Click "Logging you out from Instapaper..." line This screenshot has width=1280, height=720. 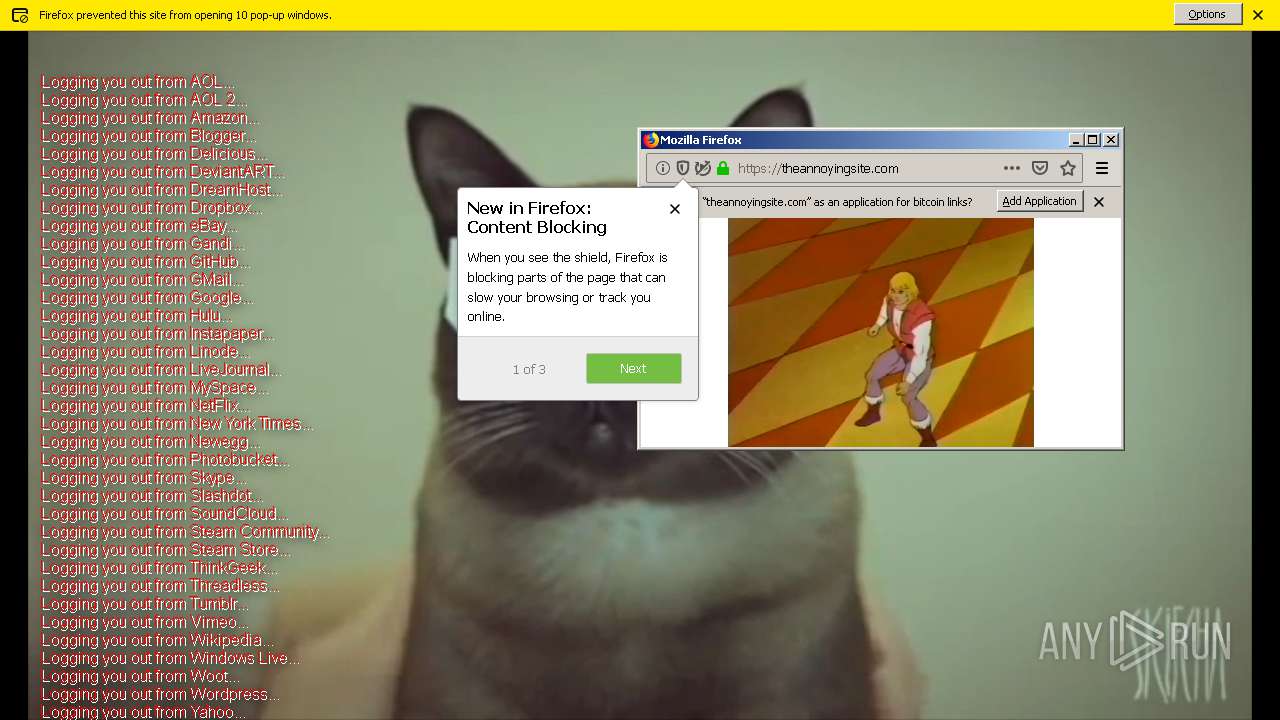click(158, 334)
